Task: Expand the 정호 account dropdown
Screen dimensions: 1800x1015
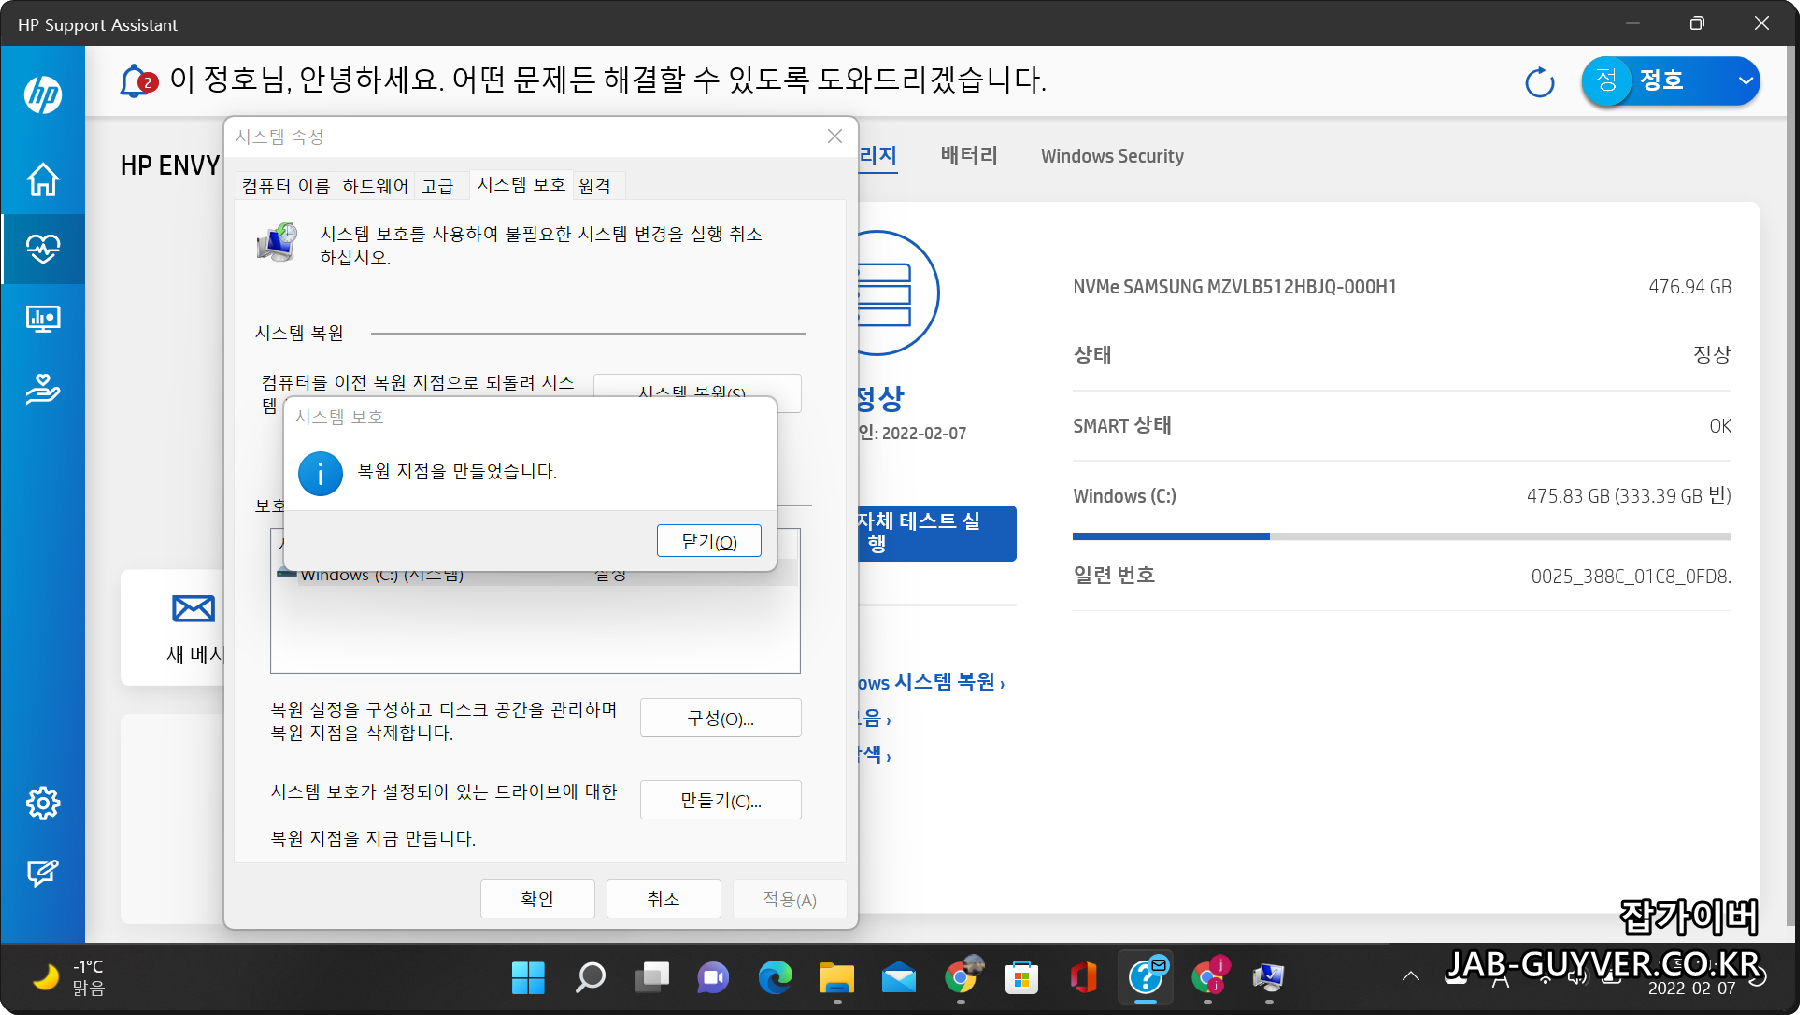Action: pyautogui.click(x=1745, y=81)
